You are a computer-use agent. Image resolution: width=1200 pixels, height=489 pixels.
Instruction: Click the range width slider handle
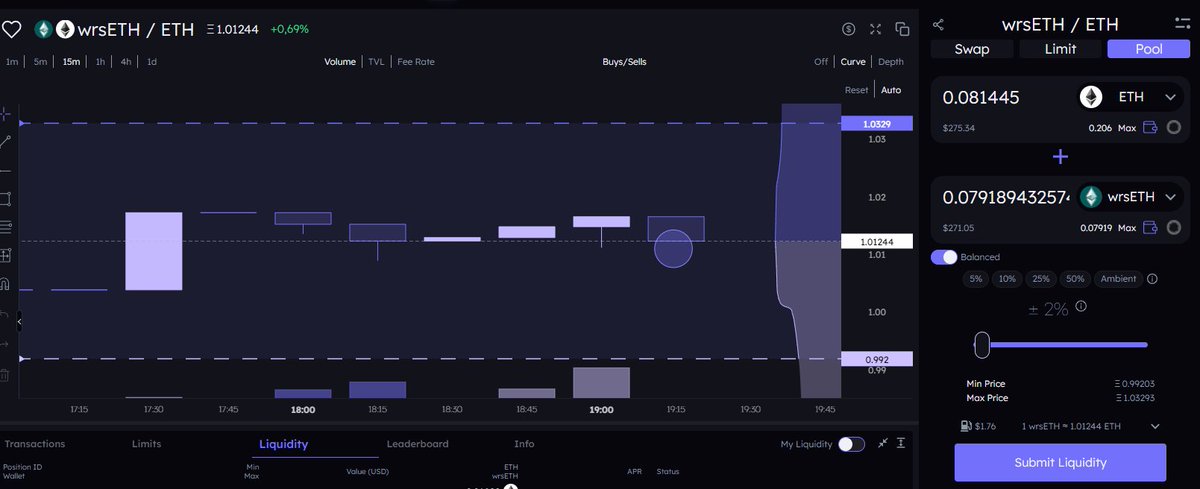coord(982,345)
